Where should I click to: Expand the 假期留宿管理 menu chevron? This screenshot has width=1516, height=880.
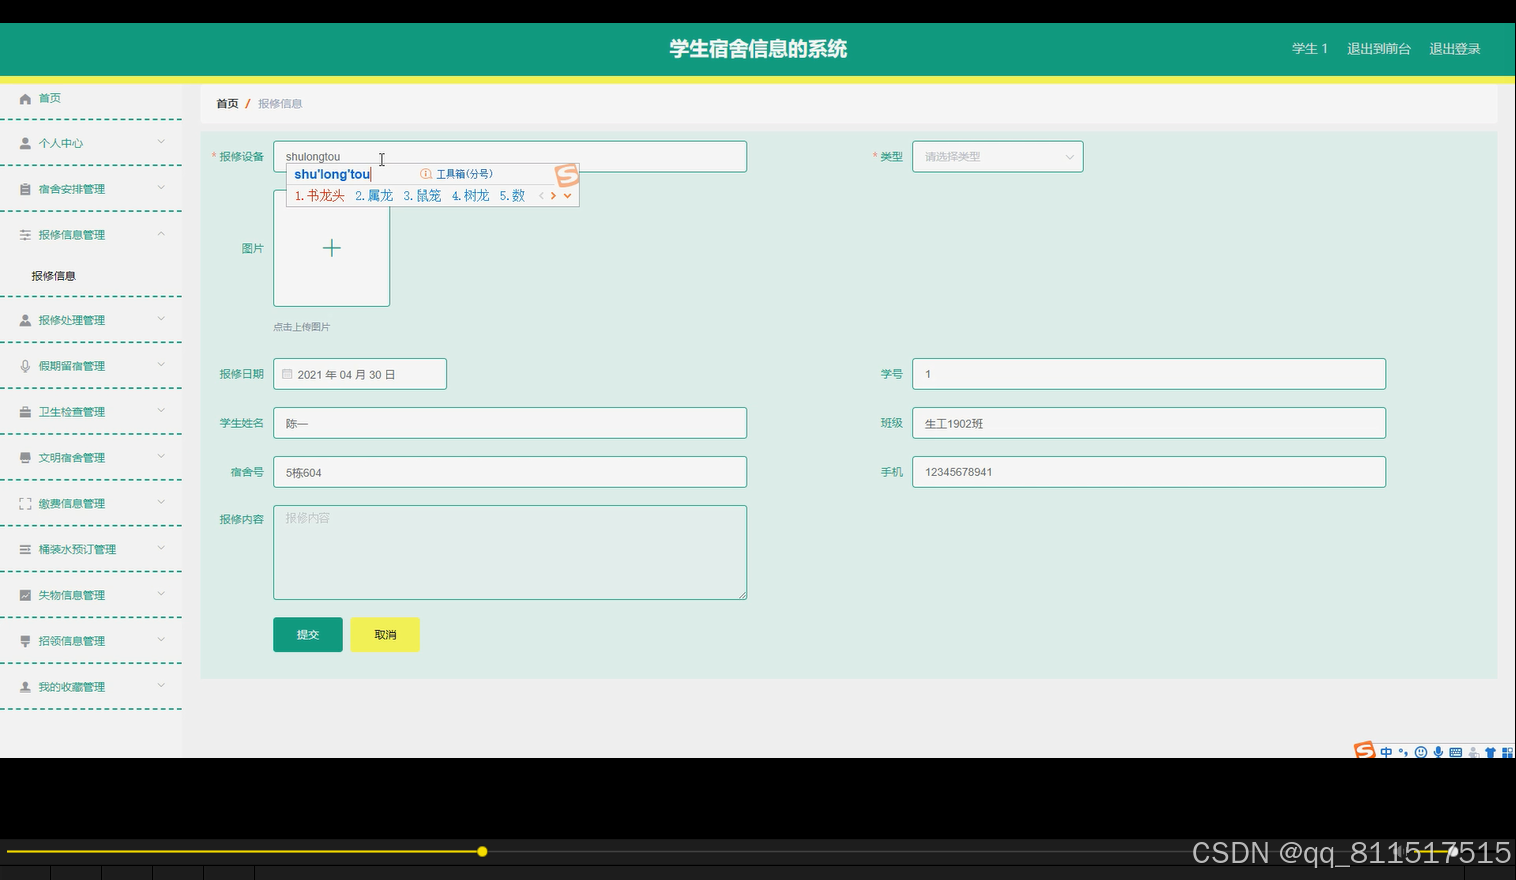161,365
